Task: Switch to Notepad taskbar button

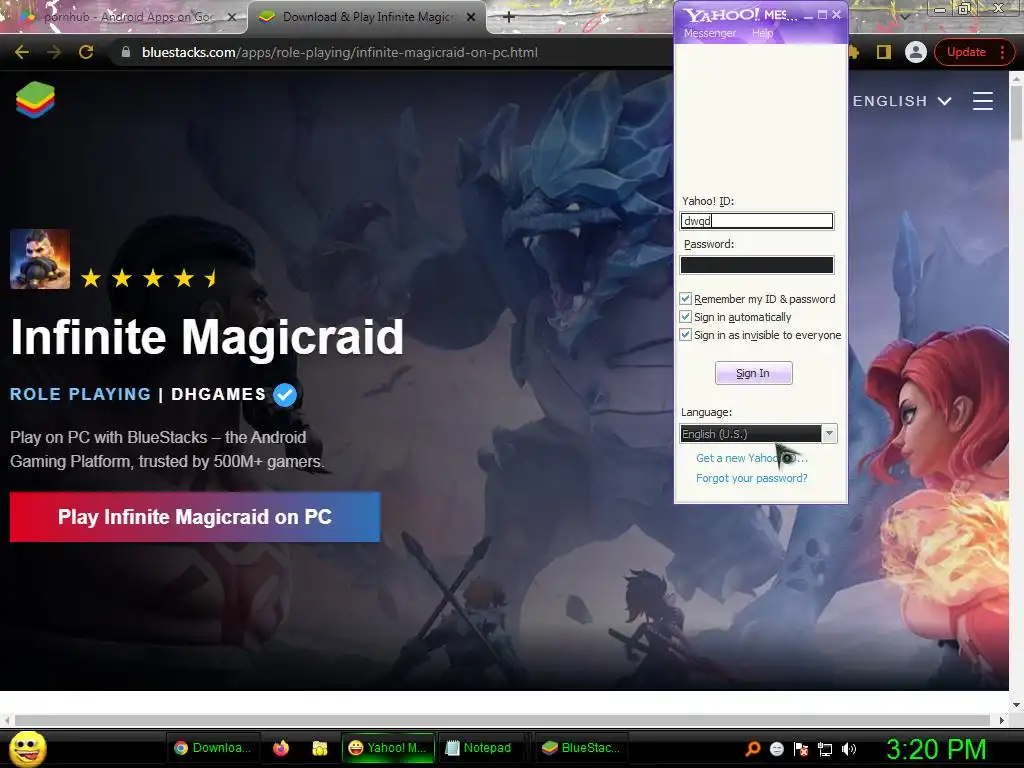Action: pyautogui.click(x=479, y=748)
